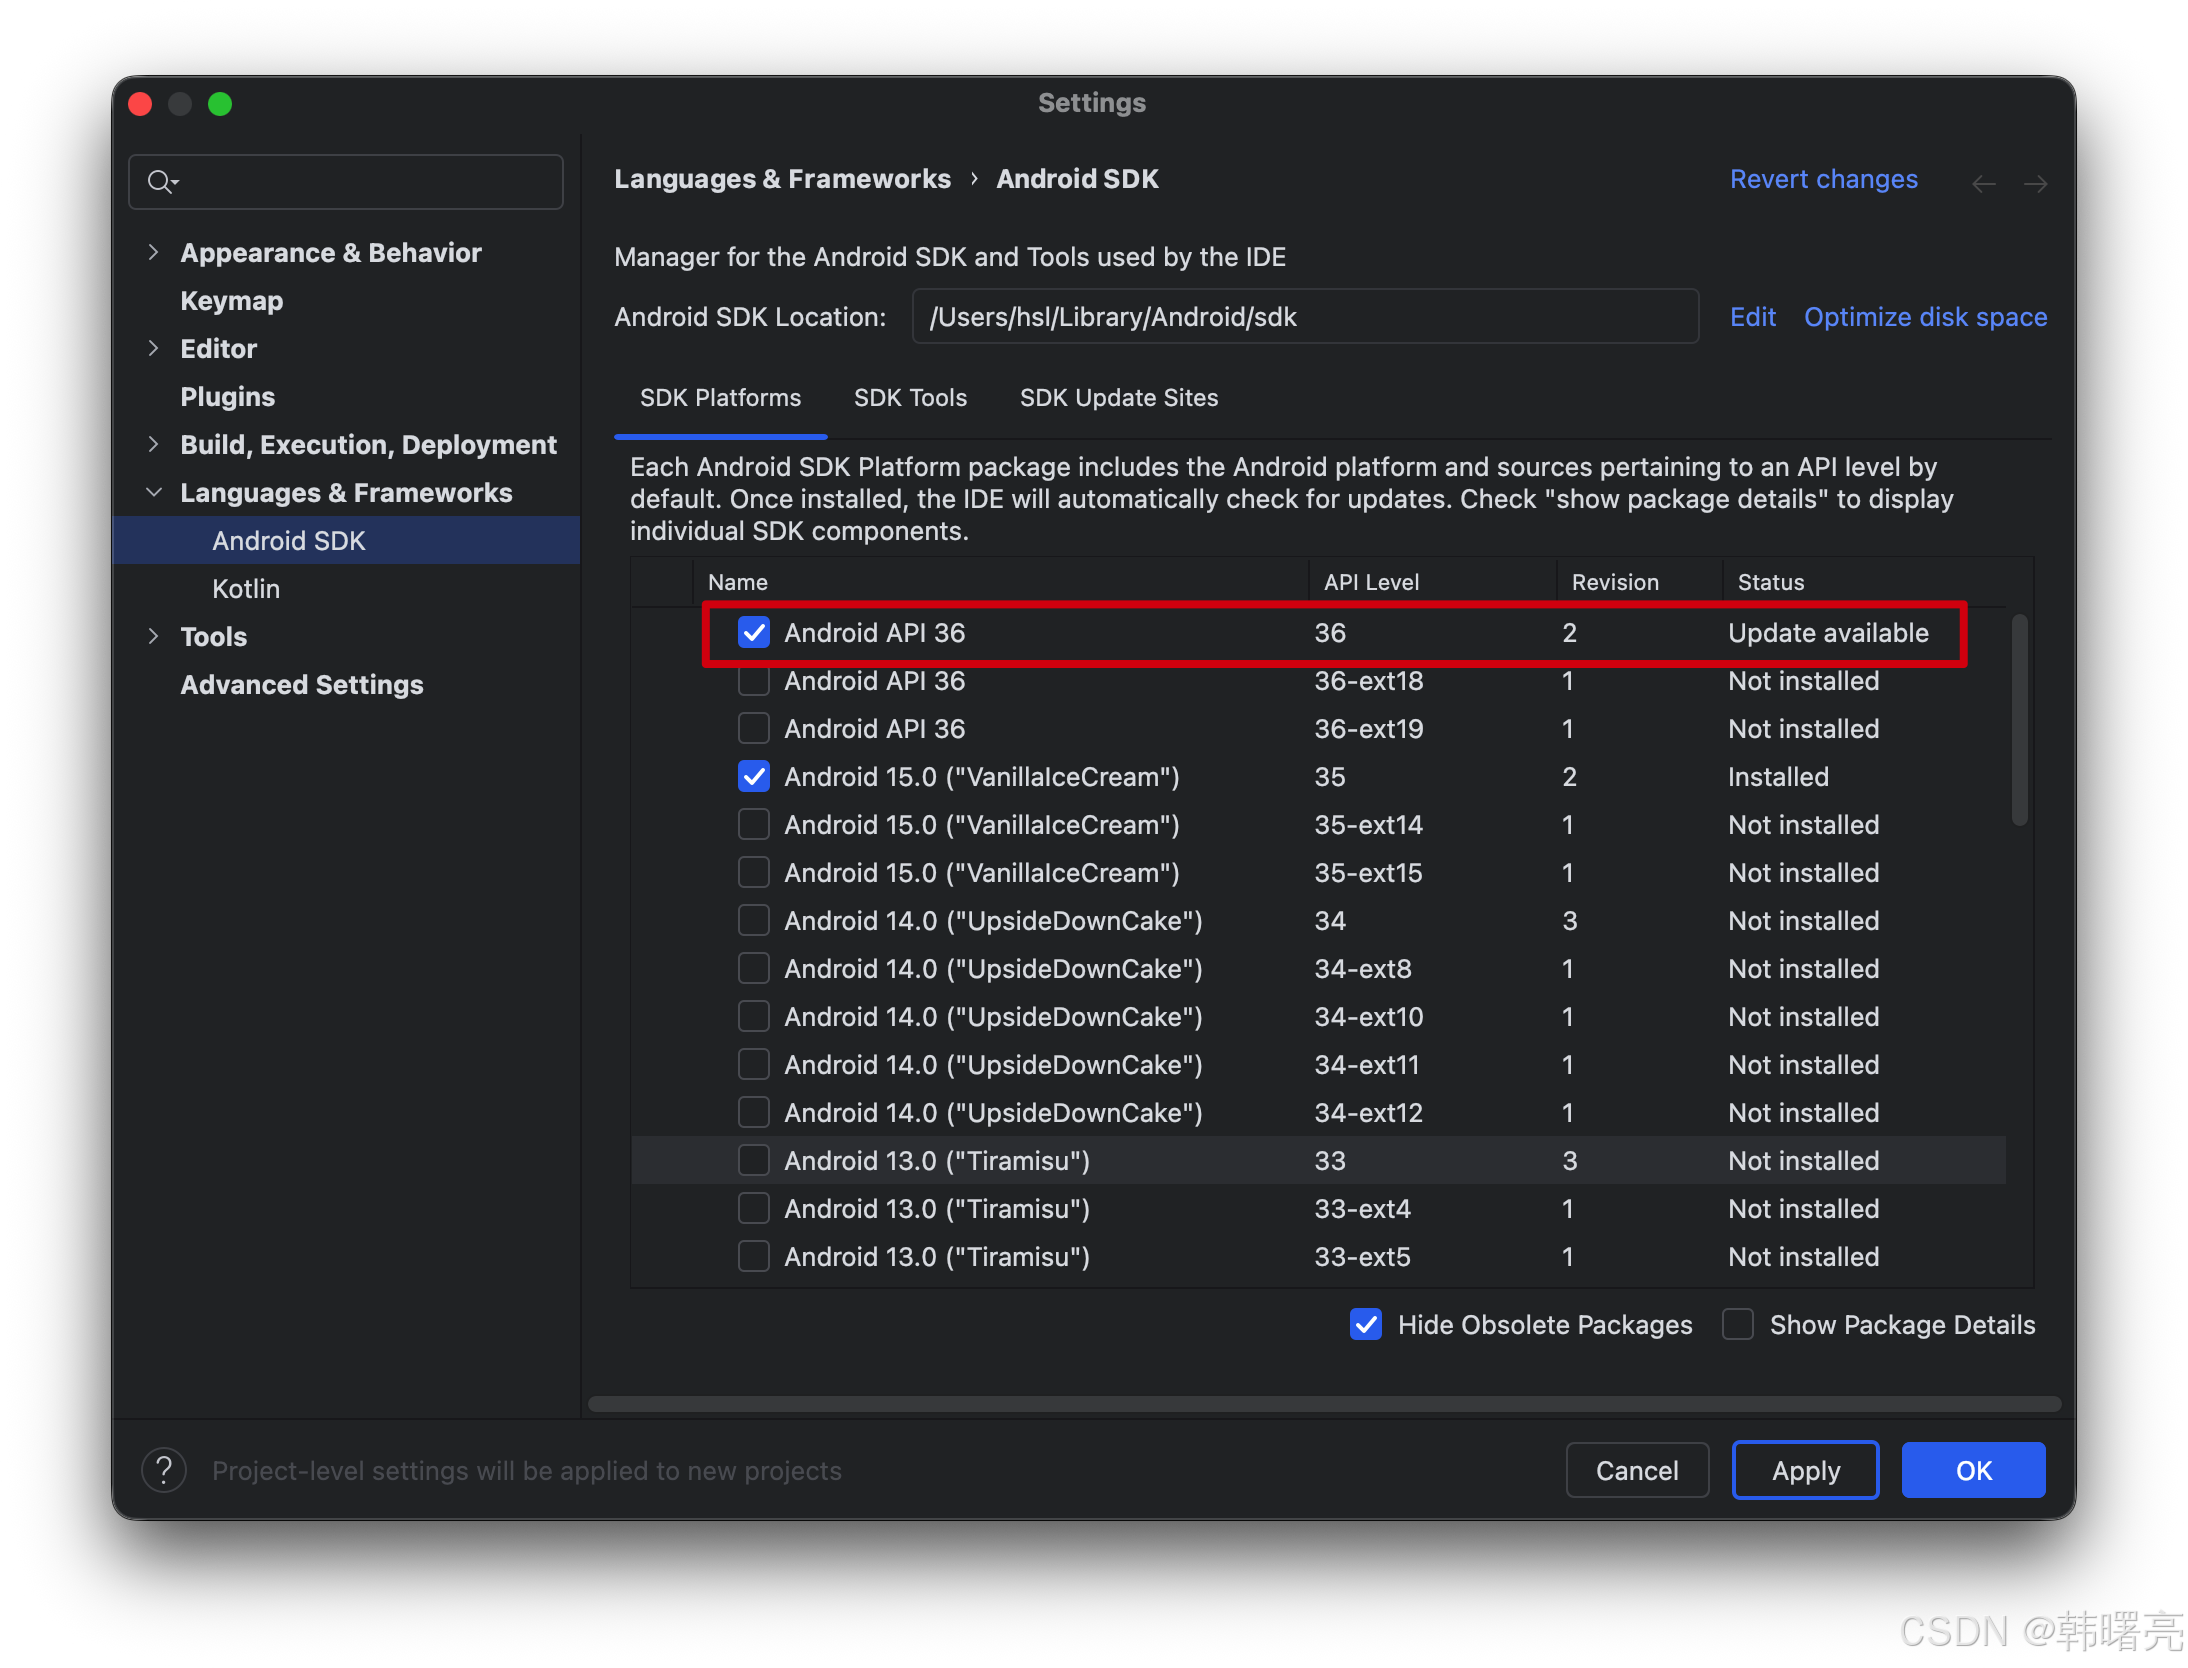
Task: Uncheck Android 15.0 API 35 installed checkbox
Action: point(753,776)
